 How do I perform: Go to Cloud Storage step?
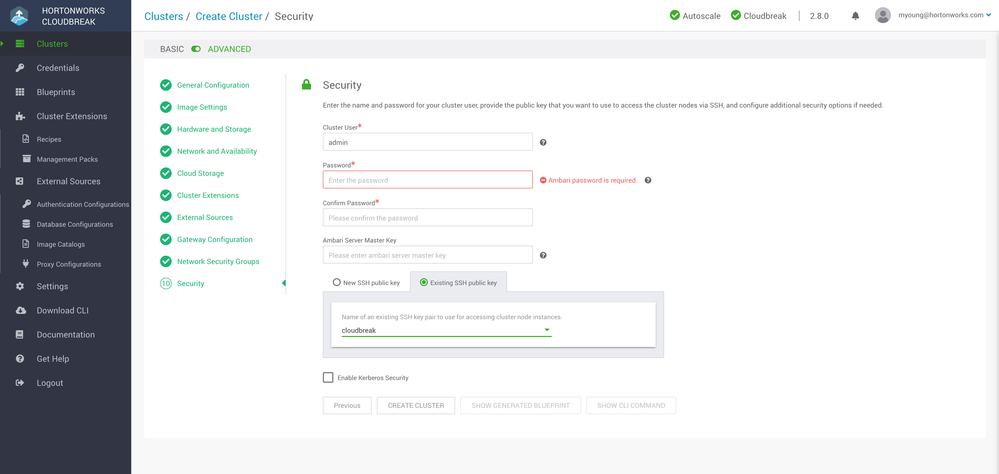pos(200,173)
